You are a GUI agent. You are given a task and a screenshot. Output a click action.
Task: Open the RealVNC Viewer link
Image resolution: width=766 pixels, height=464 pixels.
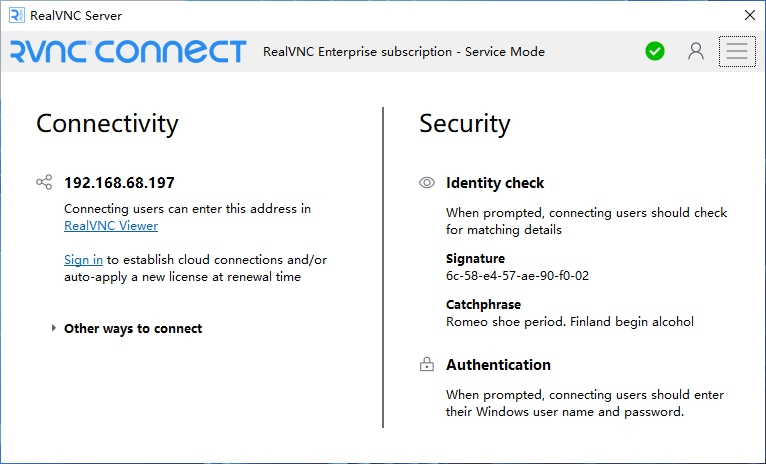(x=111, y=226)
